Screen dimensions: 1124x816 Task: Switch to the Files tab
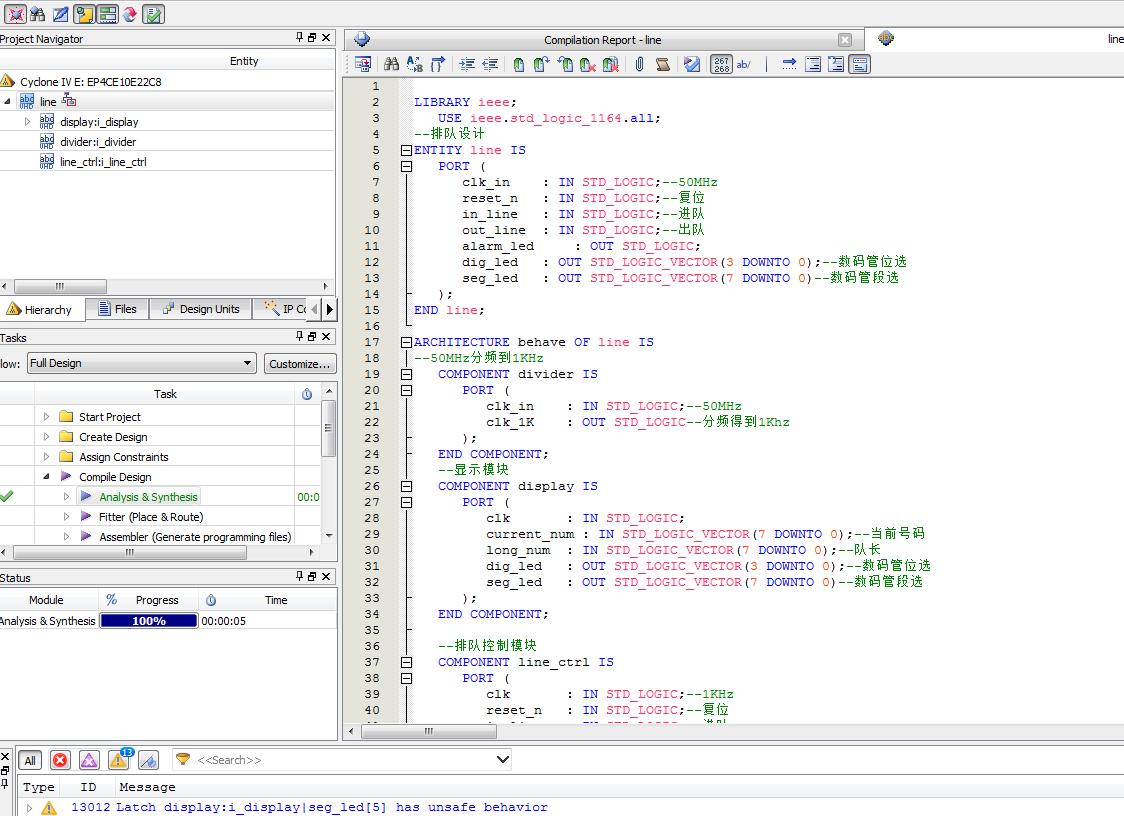(116, 309)
